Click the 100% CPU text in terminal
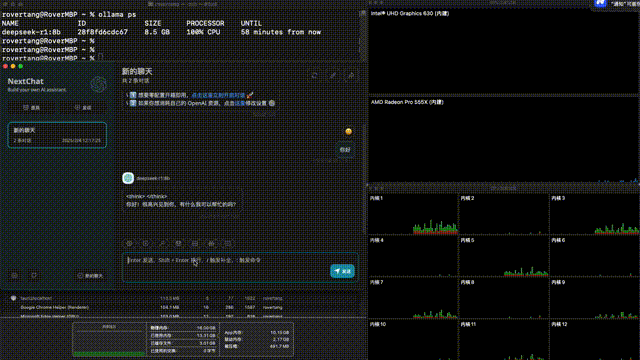Image resolution: width=640 pixels, height=360 pixels. click(203, 32)
